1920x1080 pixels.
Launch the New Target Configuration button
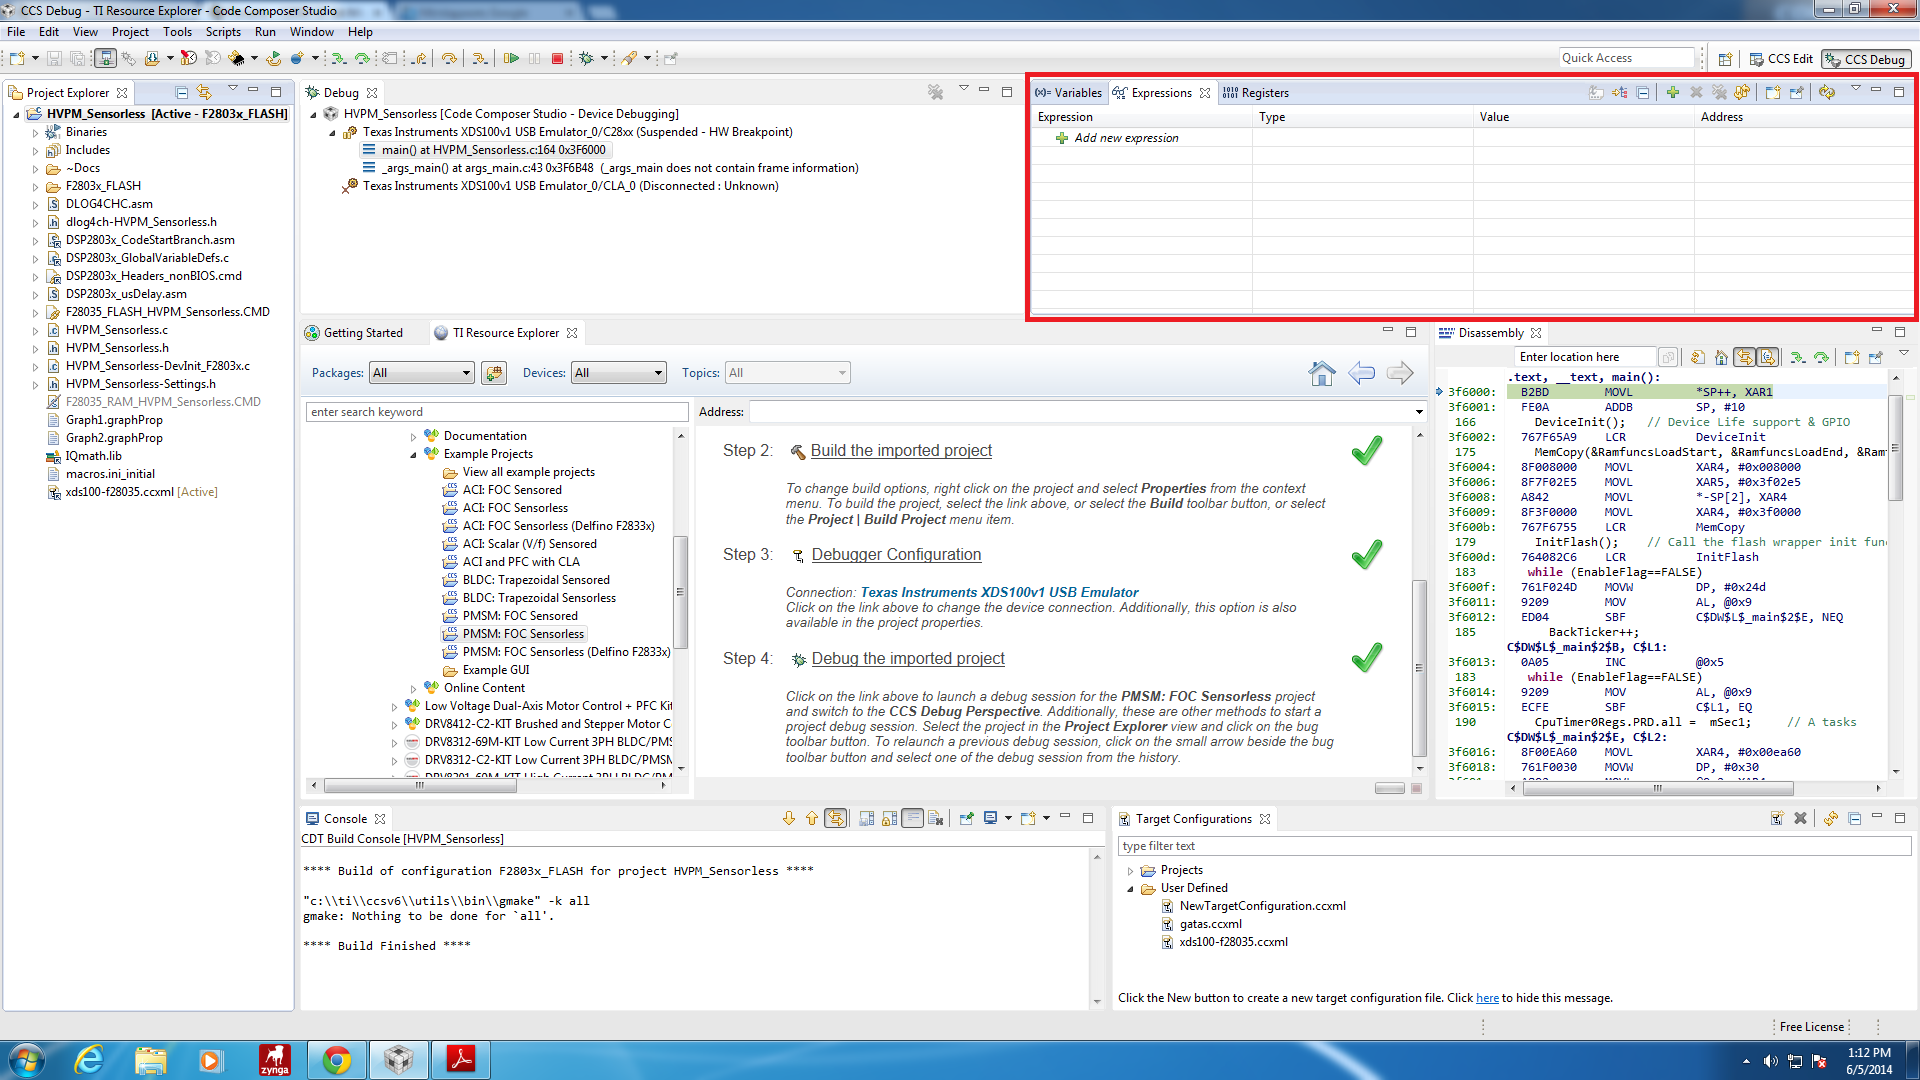pyautogui.click(x=1777, y=819)
